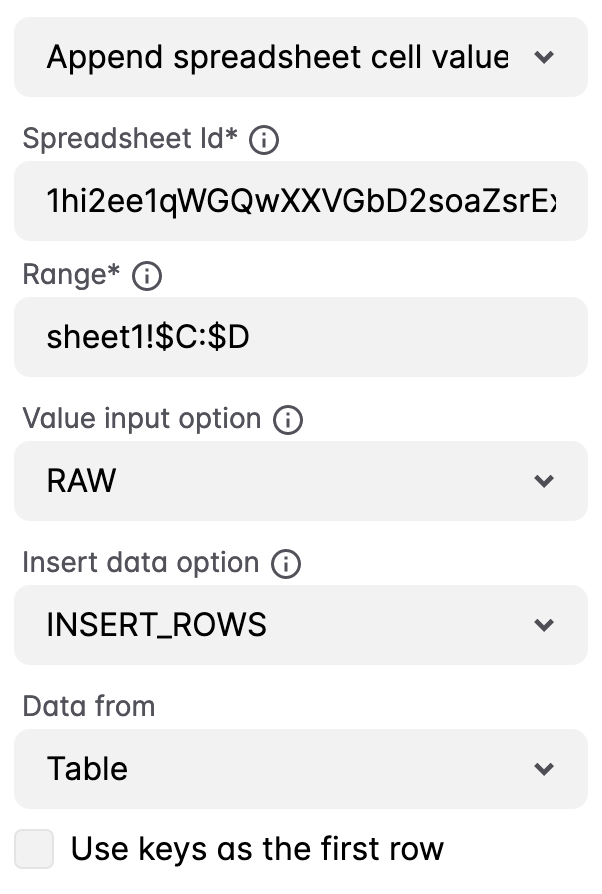Click the Data from label

(88, 706)
